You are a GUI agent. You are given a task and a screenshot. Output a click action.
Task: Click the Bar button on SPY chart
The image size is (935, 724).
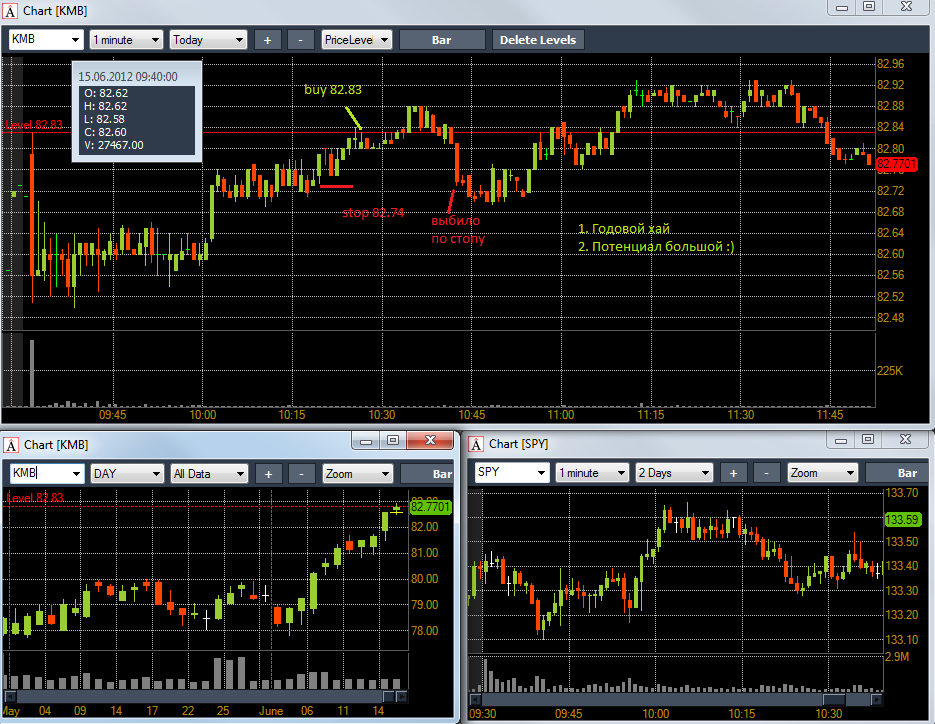click(x=897, y=473)
